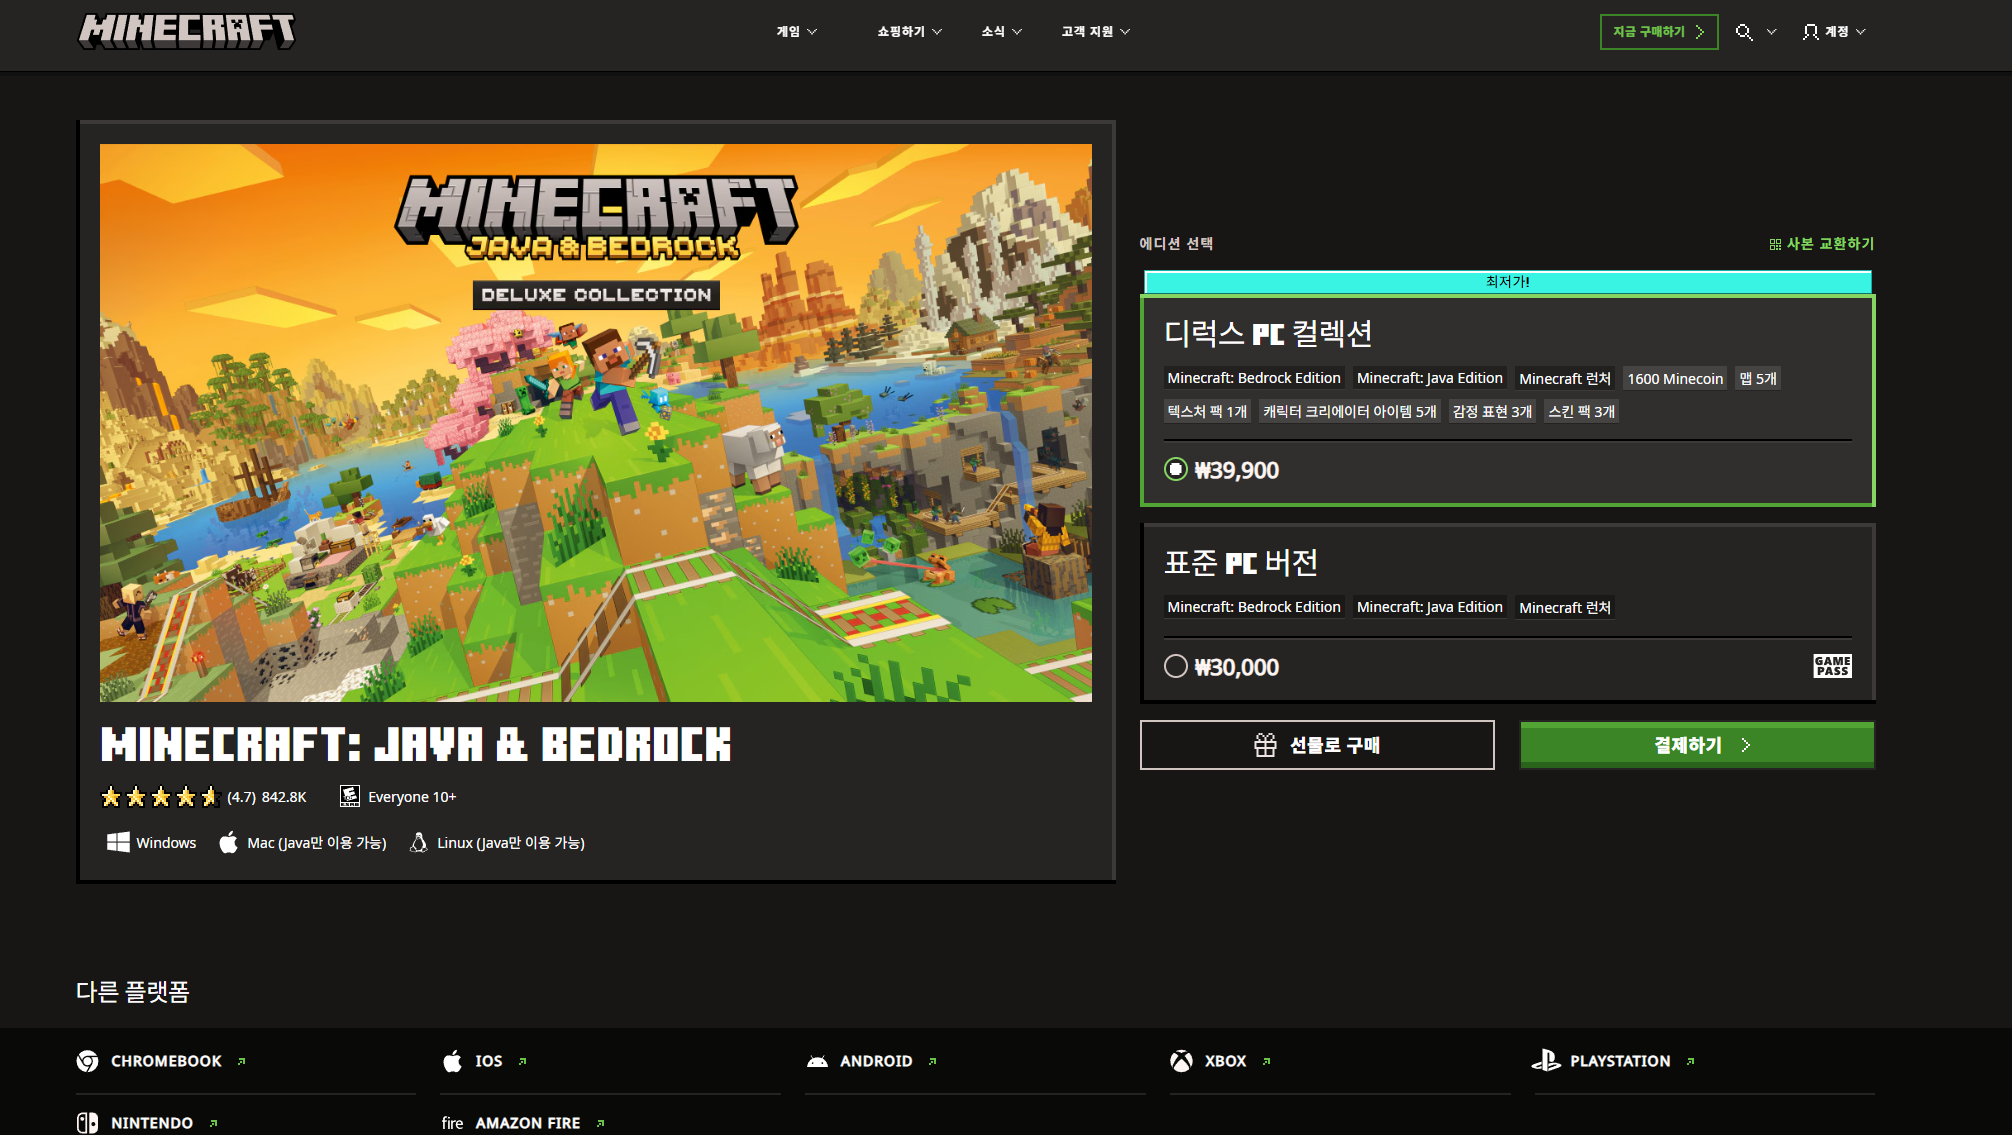Click the PlayStation platform icon
This screenshot has width=2012, height=1135.
(x=1546, y=1061)
